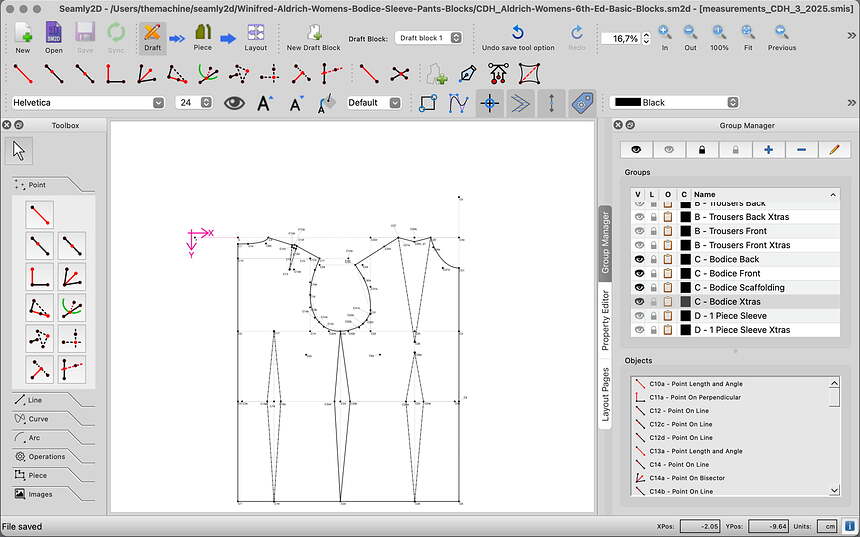Show all groups with dark eye button
The height and width of the screenshot is (537, 860).
point(636,149)
